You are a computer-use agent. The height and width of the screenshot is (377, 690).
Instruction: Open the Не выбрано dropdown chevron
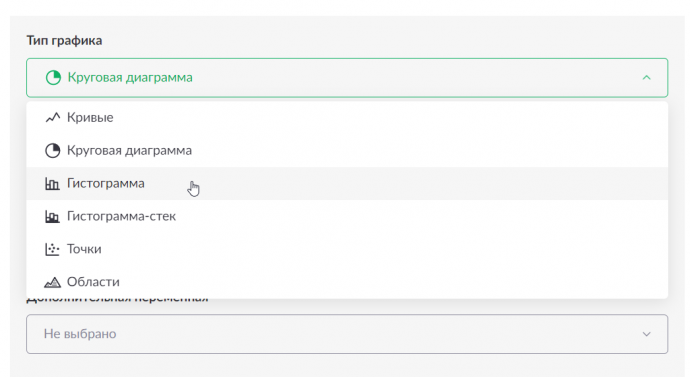pyautogui.click(x=646, y=334)
